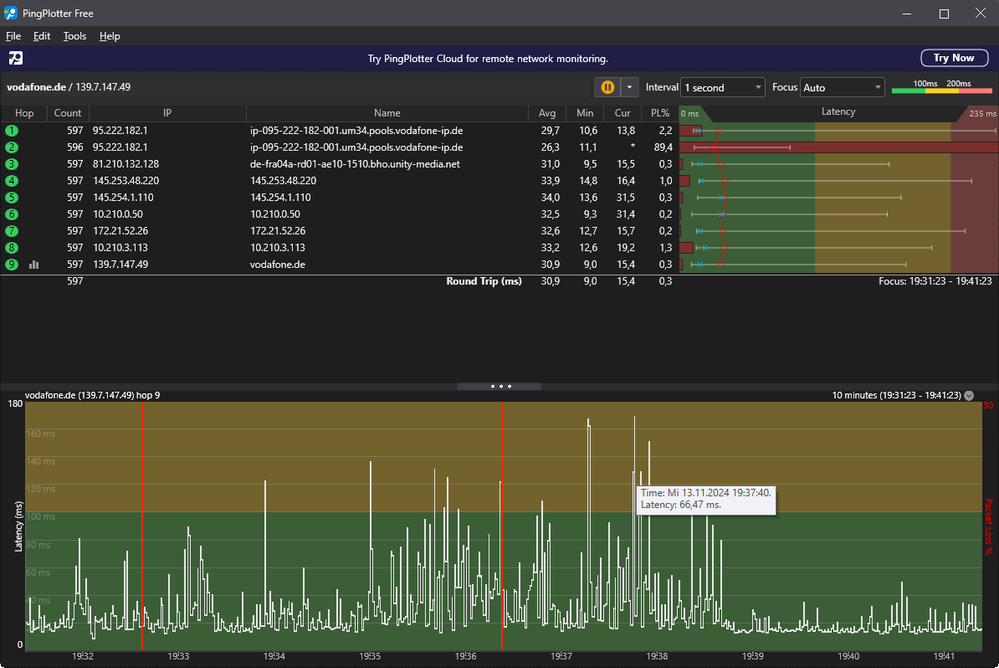
Task: Click the Try Now button
Action: [953, 58]
